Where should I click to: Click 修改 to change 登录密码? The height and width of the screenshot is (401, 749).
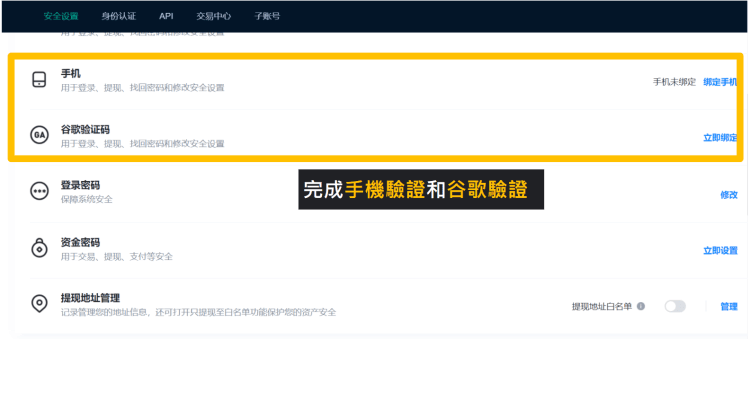(729, 194)
